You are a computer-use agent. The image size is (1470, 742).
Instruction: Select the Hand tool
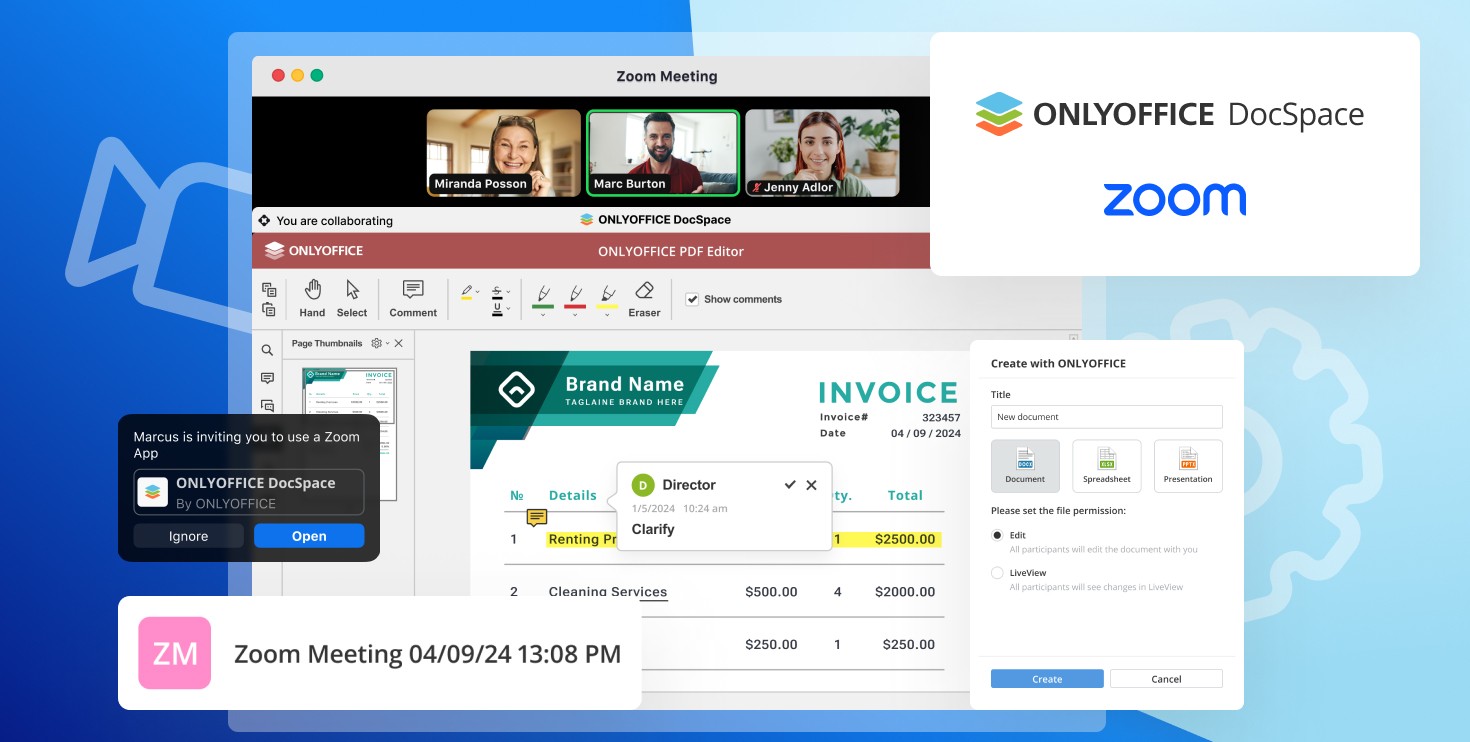pos(312,297)
